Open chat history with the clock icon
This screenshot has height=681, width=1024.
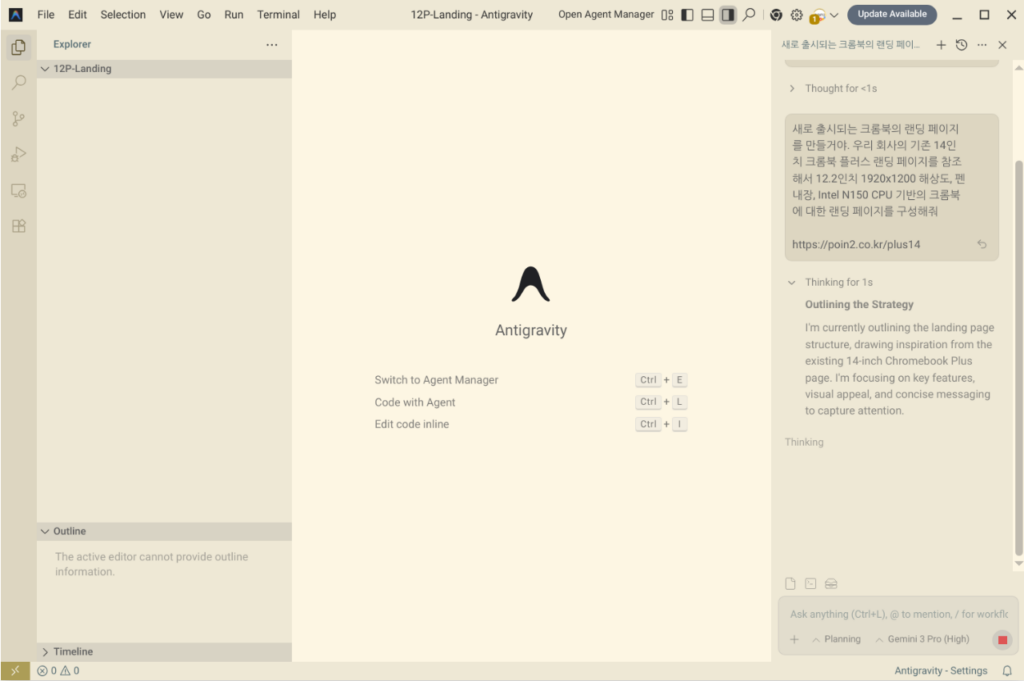(961, 45)
